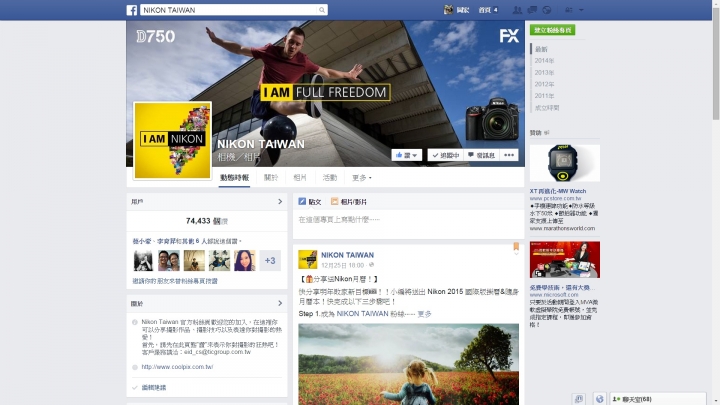Open the coolpix.com.tw link
The image size is (720, 405).
[177, 367]
